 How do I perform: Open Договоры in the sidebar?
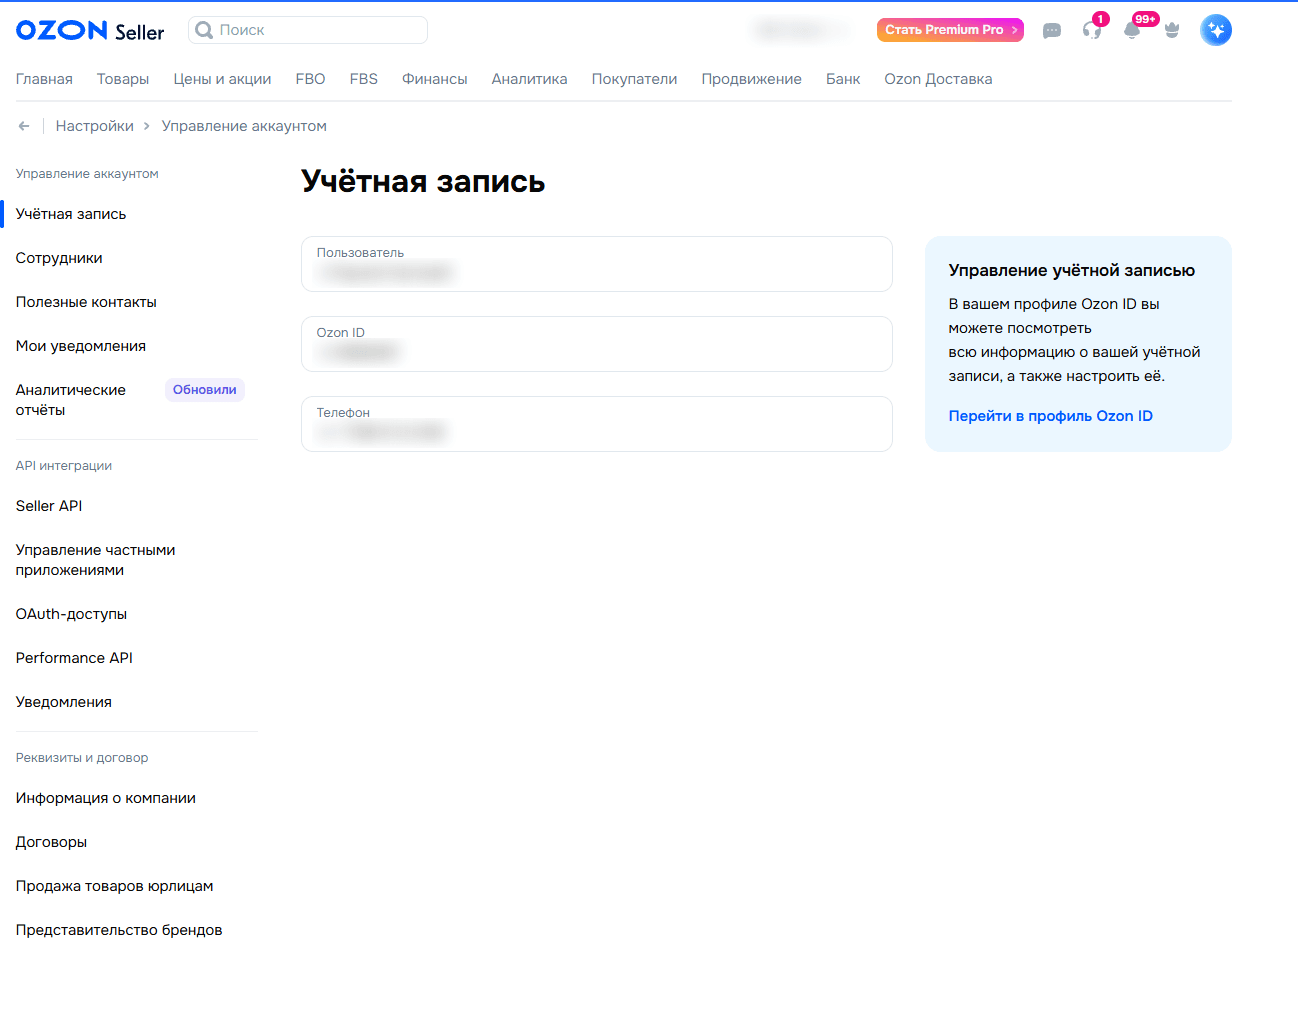(51, 842)
